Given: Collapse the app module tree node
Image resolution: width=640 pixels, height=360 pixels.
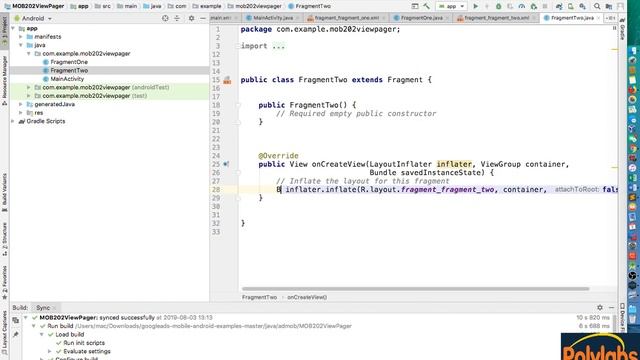Looking at the screenshot, I should pos(13,29).
